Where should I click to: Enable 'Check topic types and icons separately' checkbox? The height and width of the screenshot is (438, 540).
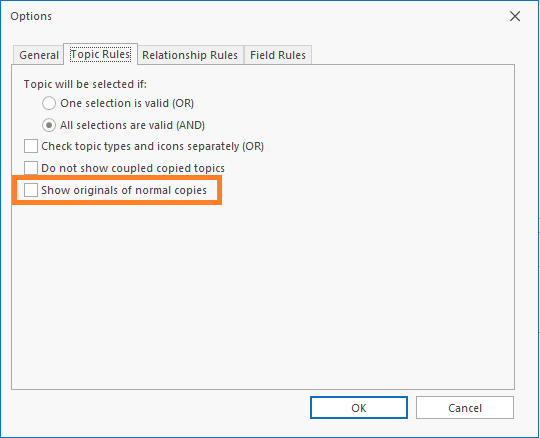[31, 146]
